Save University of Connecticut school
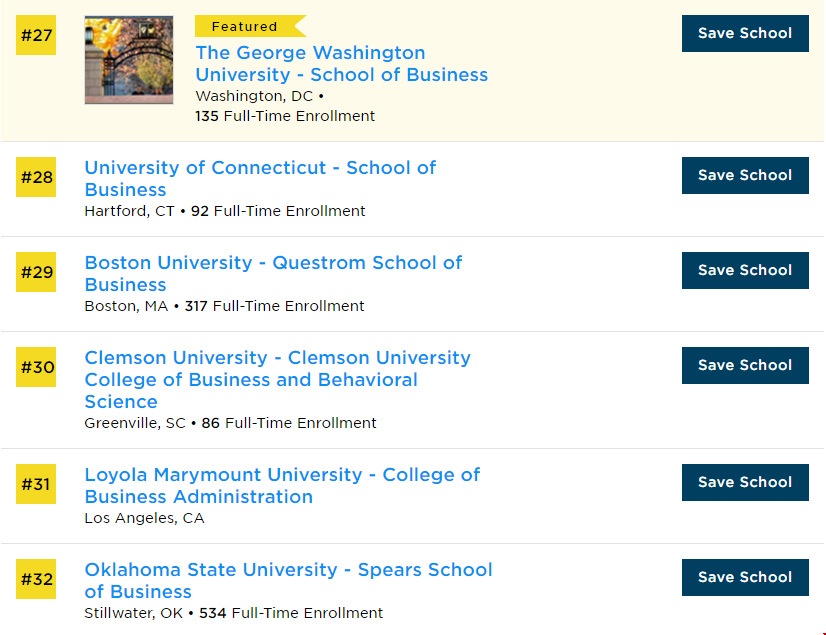The width and height of the screenshot is (826, 635). click(x=745, y=175)
